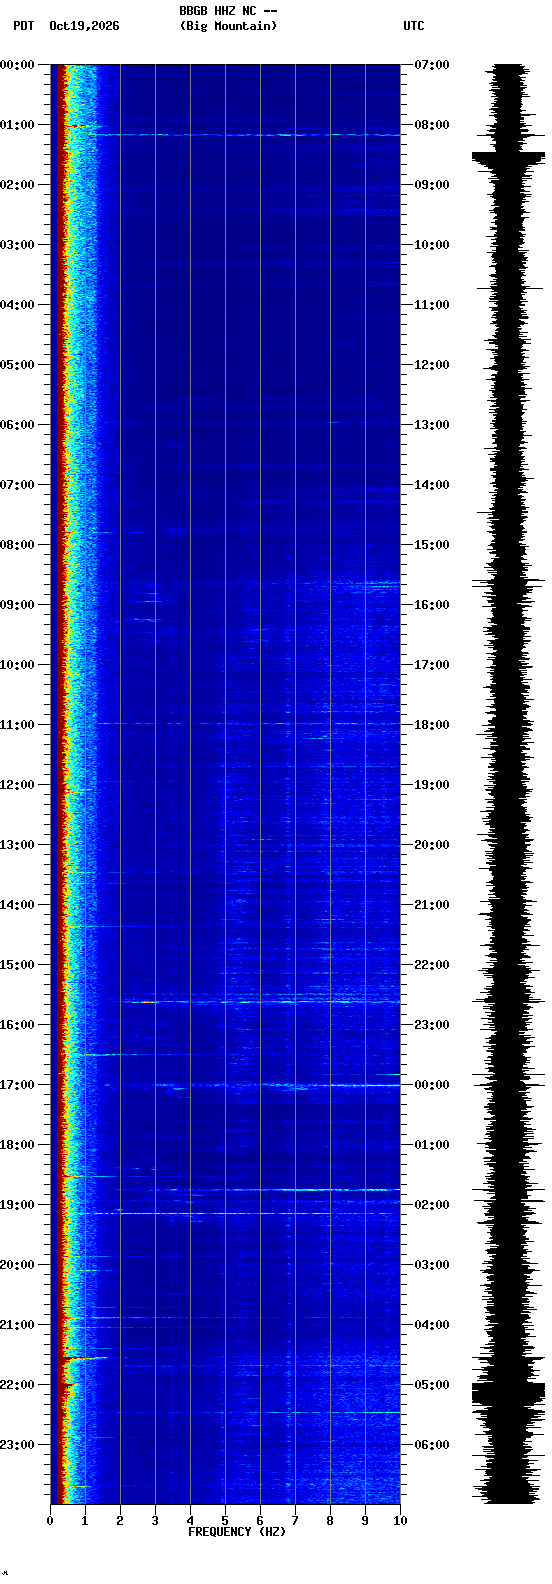Click the '8' tick on the frequency axis

[x=330, y=1521]
